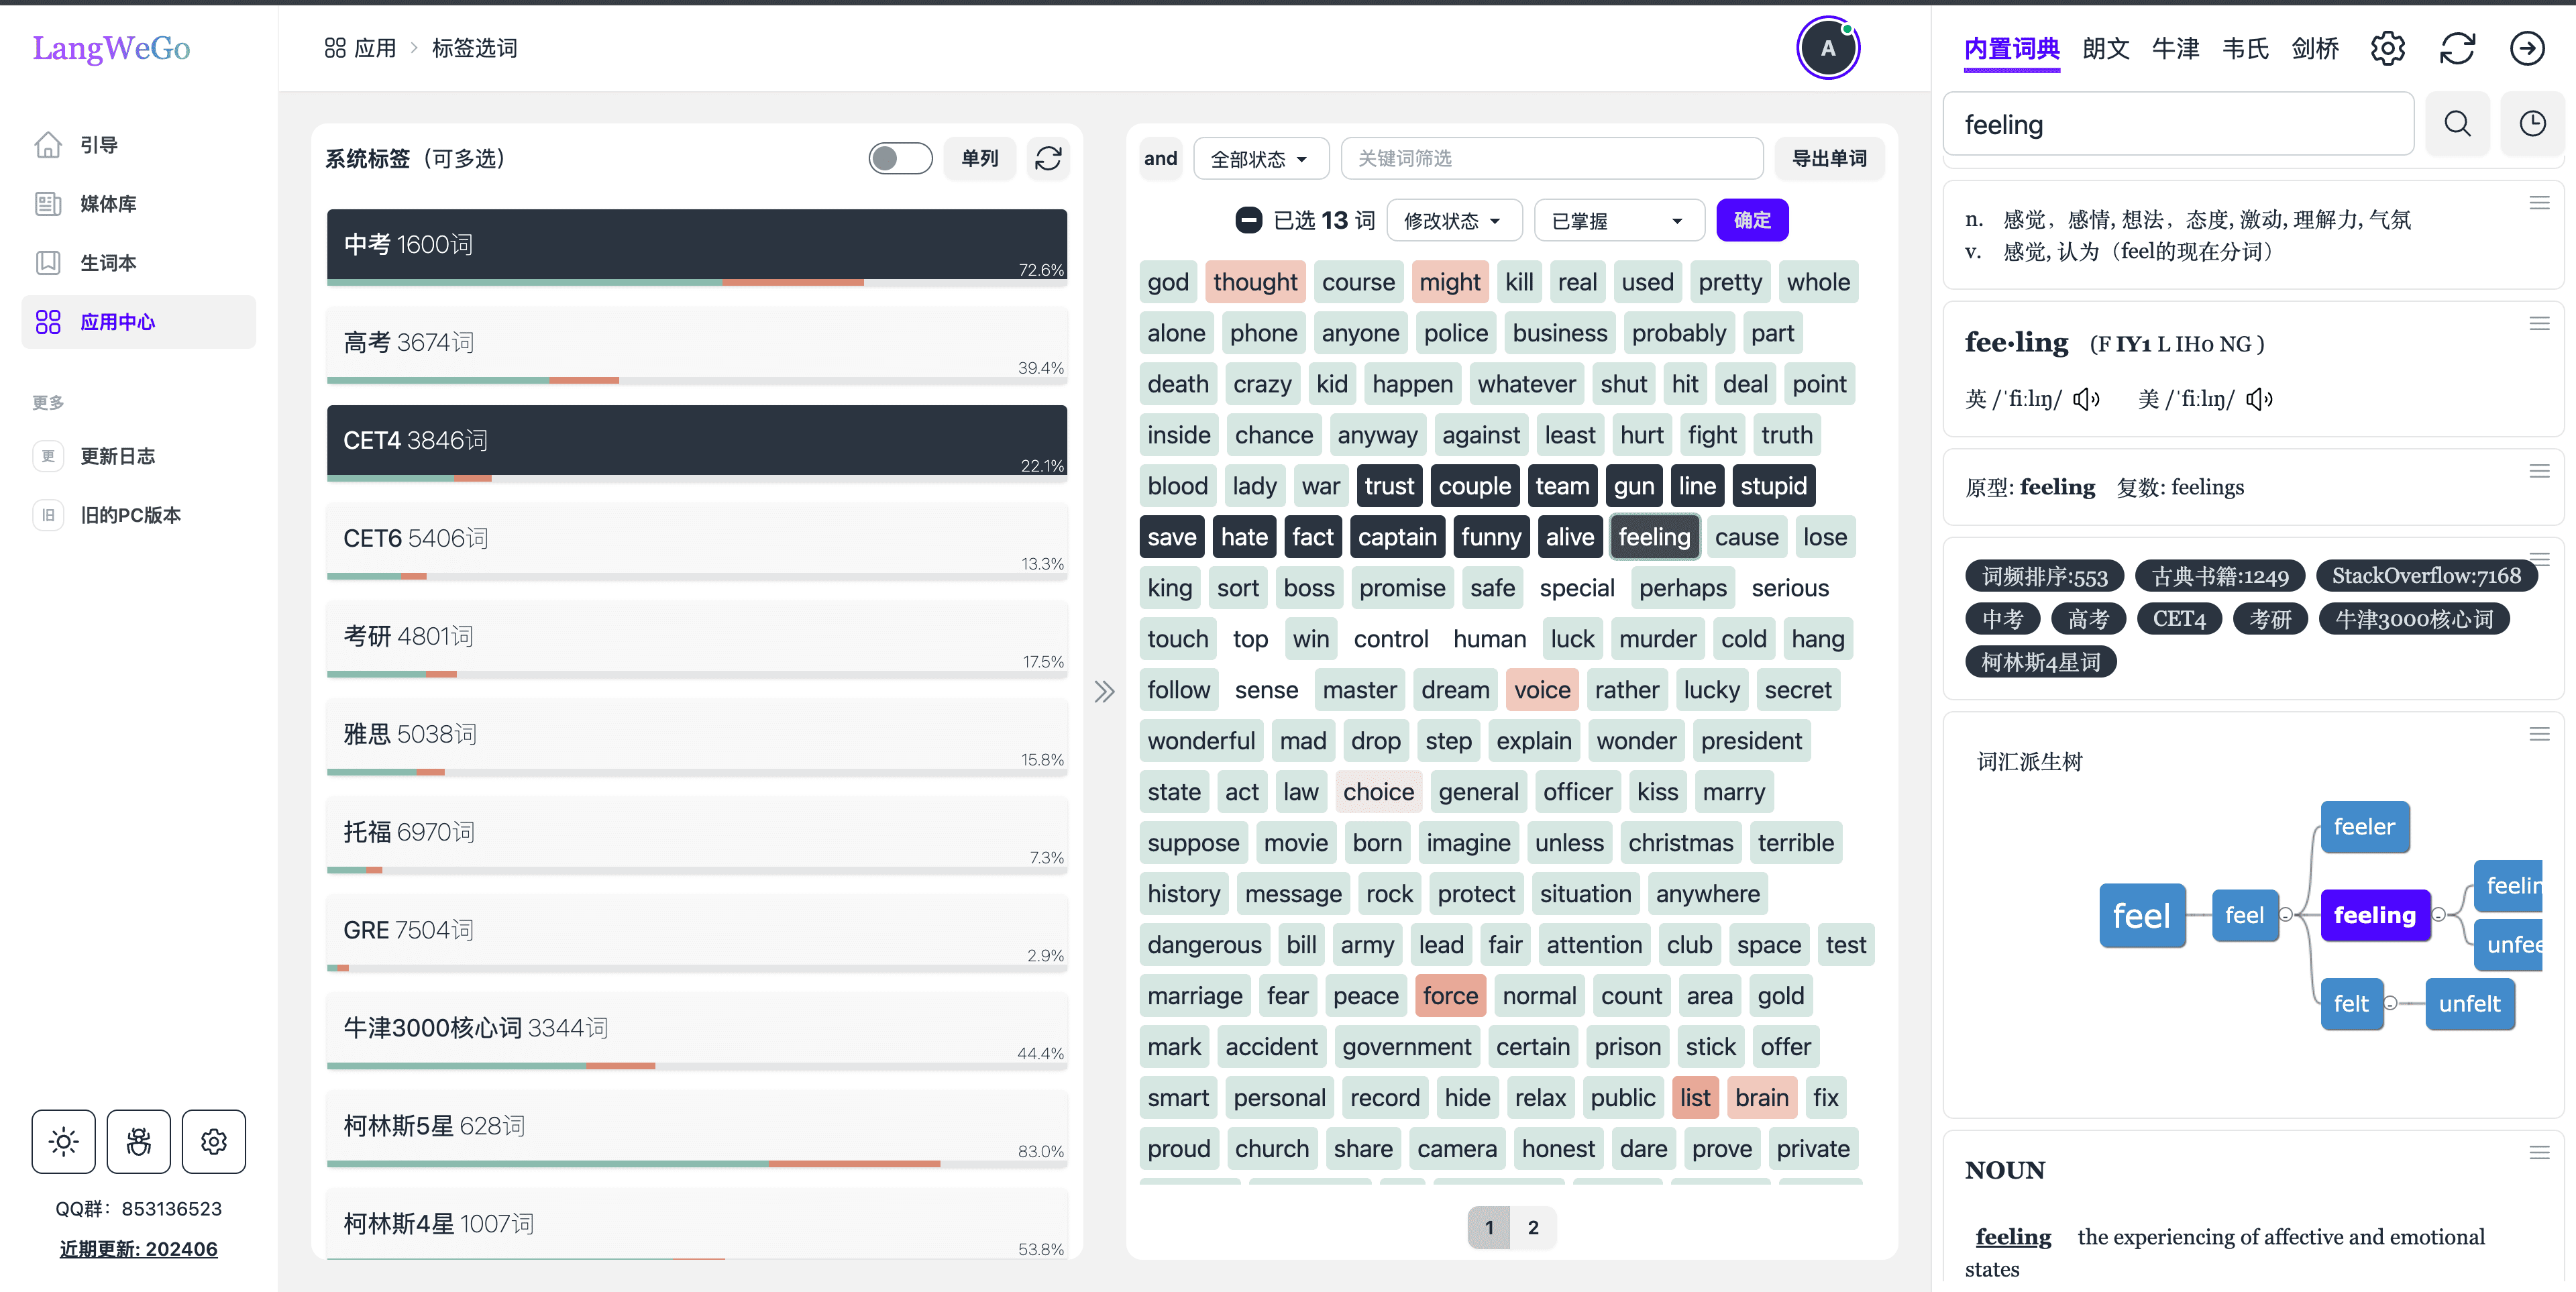The height and width of the screenshot is (1292, 2576).
Task: Click the settings gear icon top right
Action: pyautogui.click(x=2390, y=48)
